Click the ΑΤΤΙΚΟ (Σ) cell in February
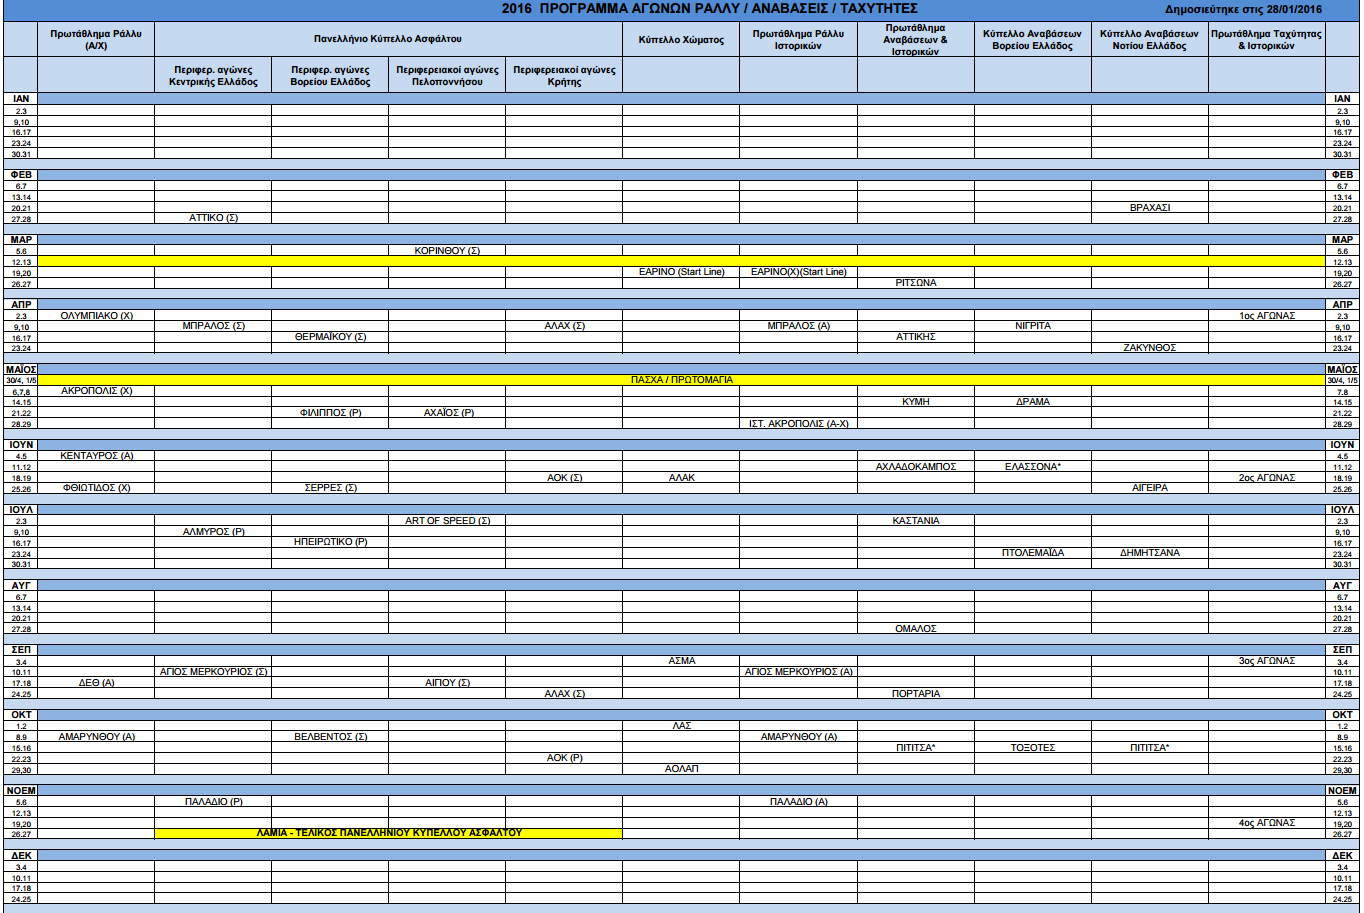Viewport: 1364px width, 913px height. (213, 218)
